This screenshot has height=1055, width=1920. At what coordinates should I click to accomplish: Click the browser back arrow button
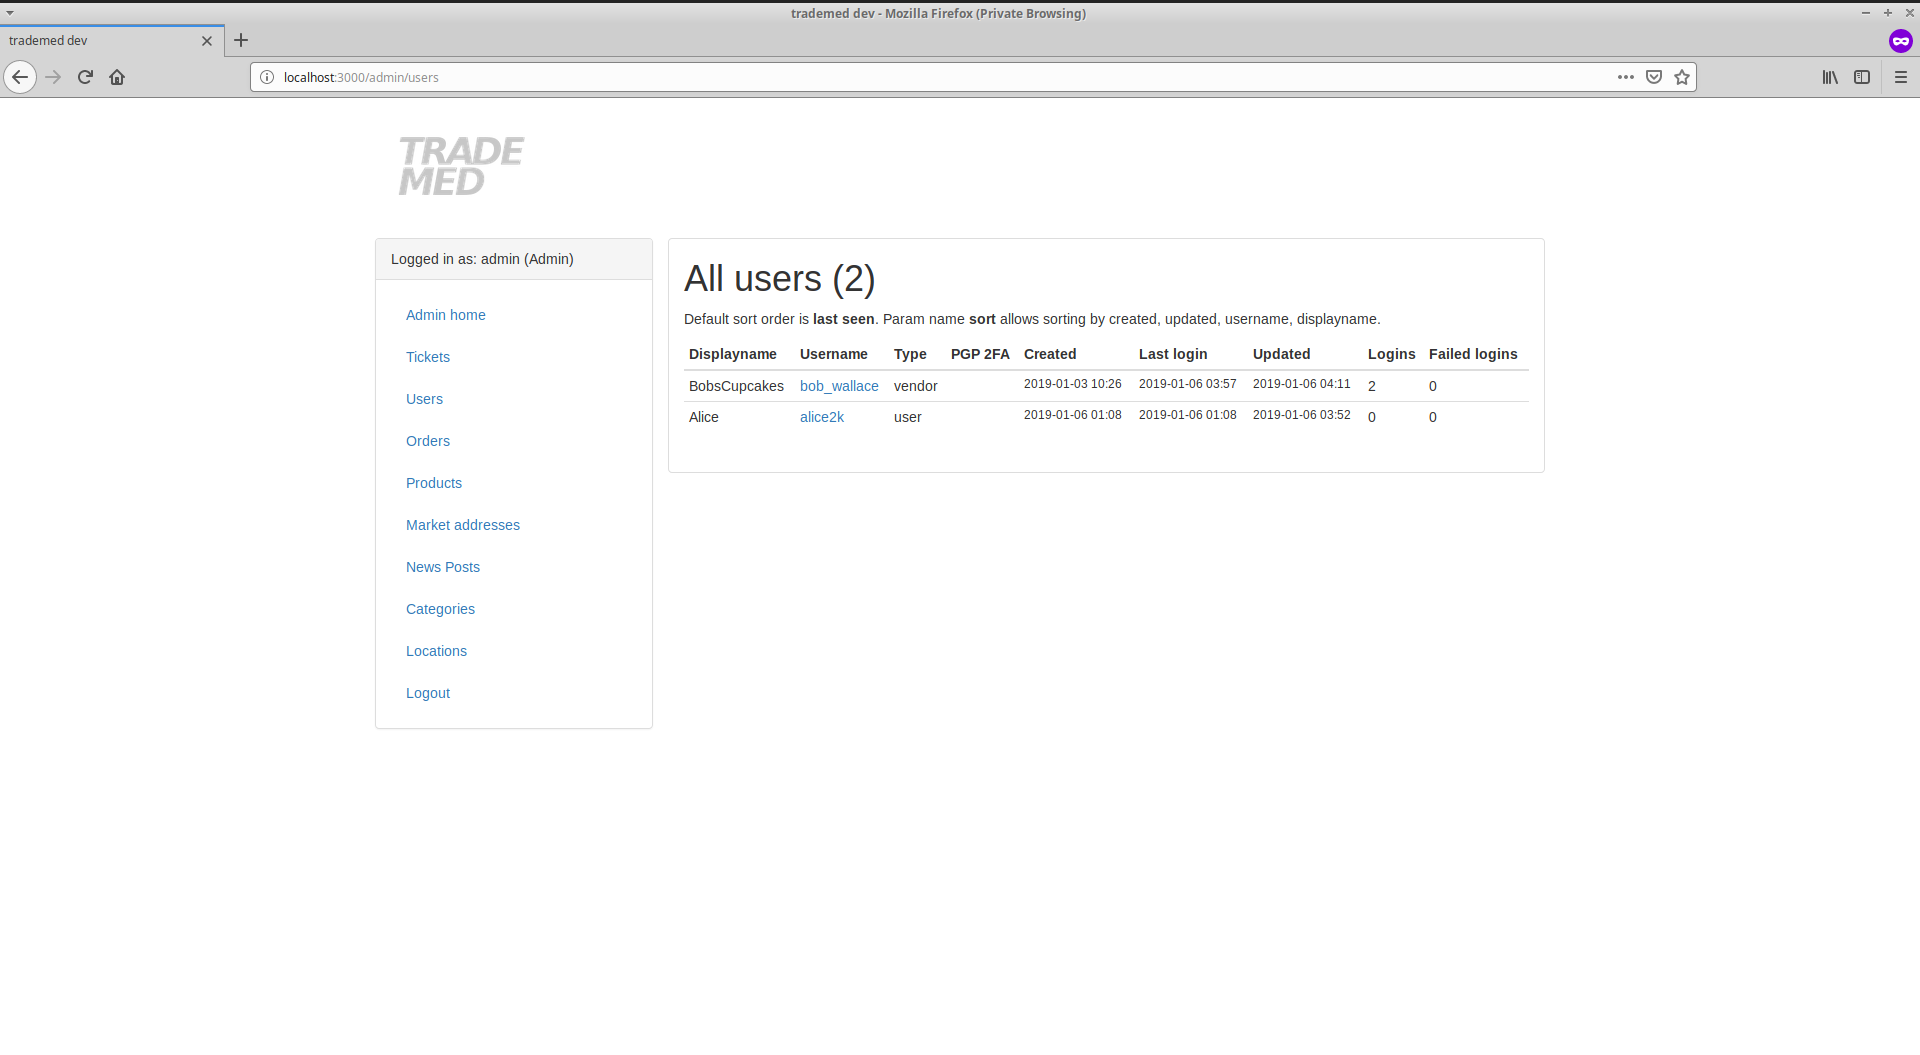pos(20,77)
